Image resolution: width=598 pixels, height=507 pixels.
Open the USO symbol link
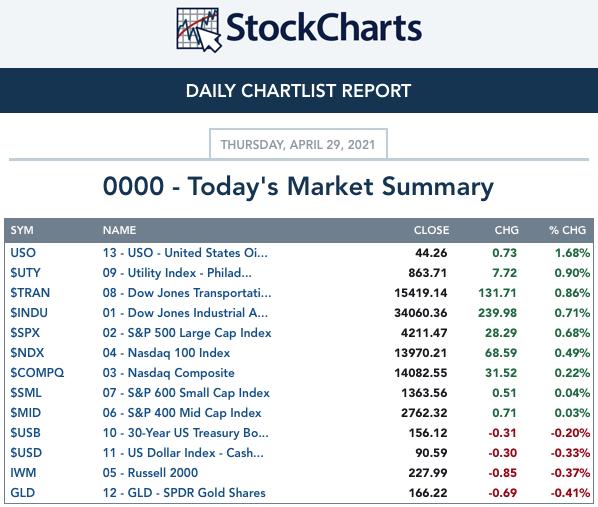click(x=23, y=253)
